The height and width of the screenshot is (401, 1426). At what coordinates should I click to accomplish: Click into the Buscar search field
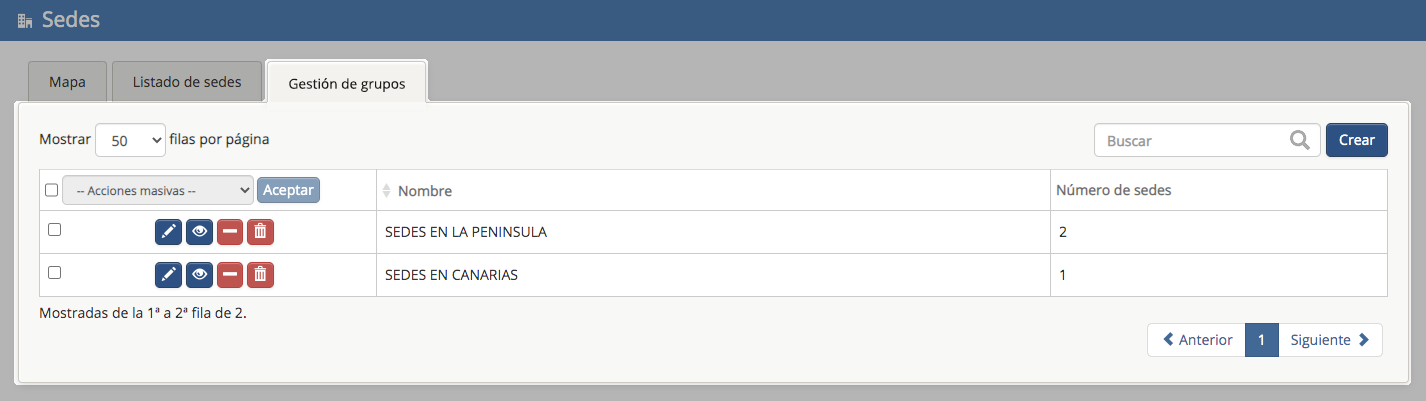pos(1190,141)
